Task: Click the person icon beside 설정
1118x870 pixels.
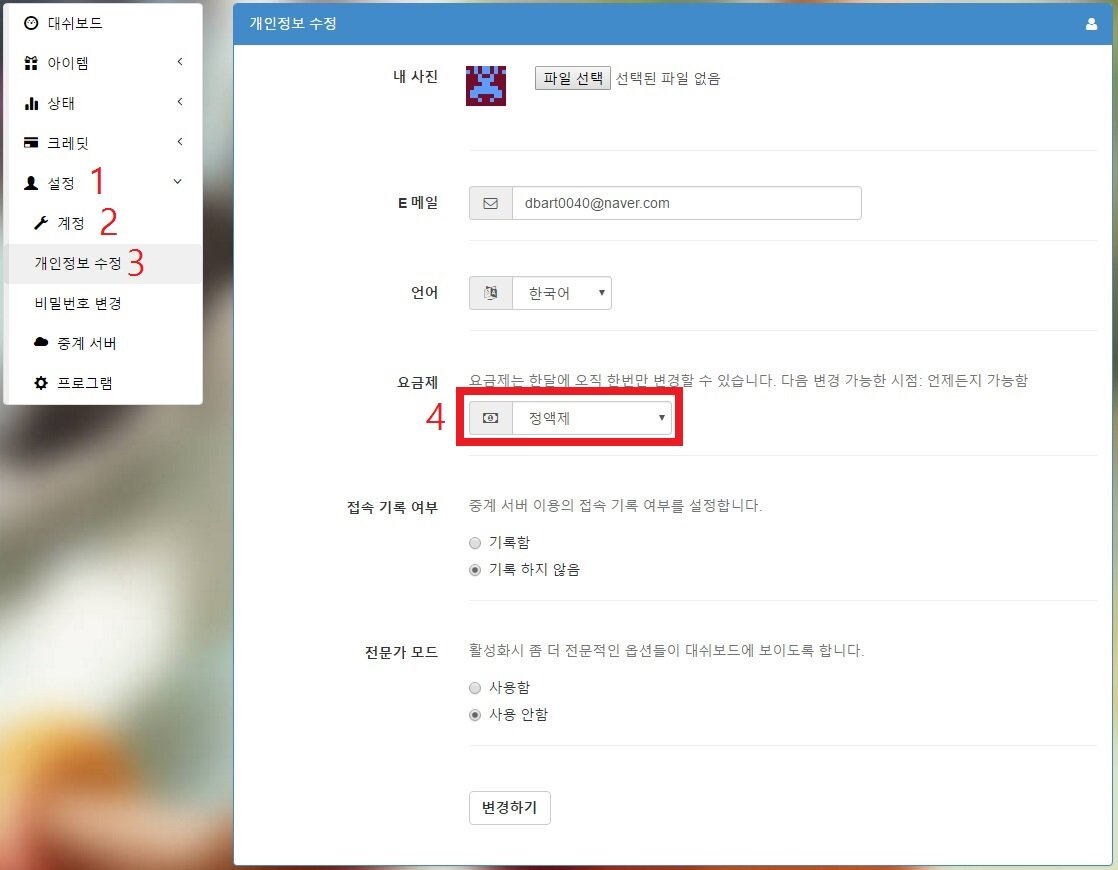Action: point(31,183)
